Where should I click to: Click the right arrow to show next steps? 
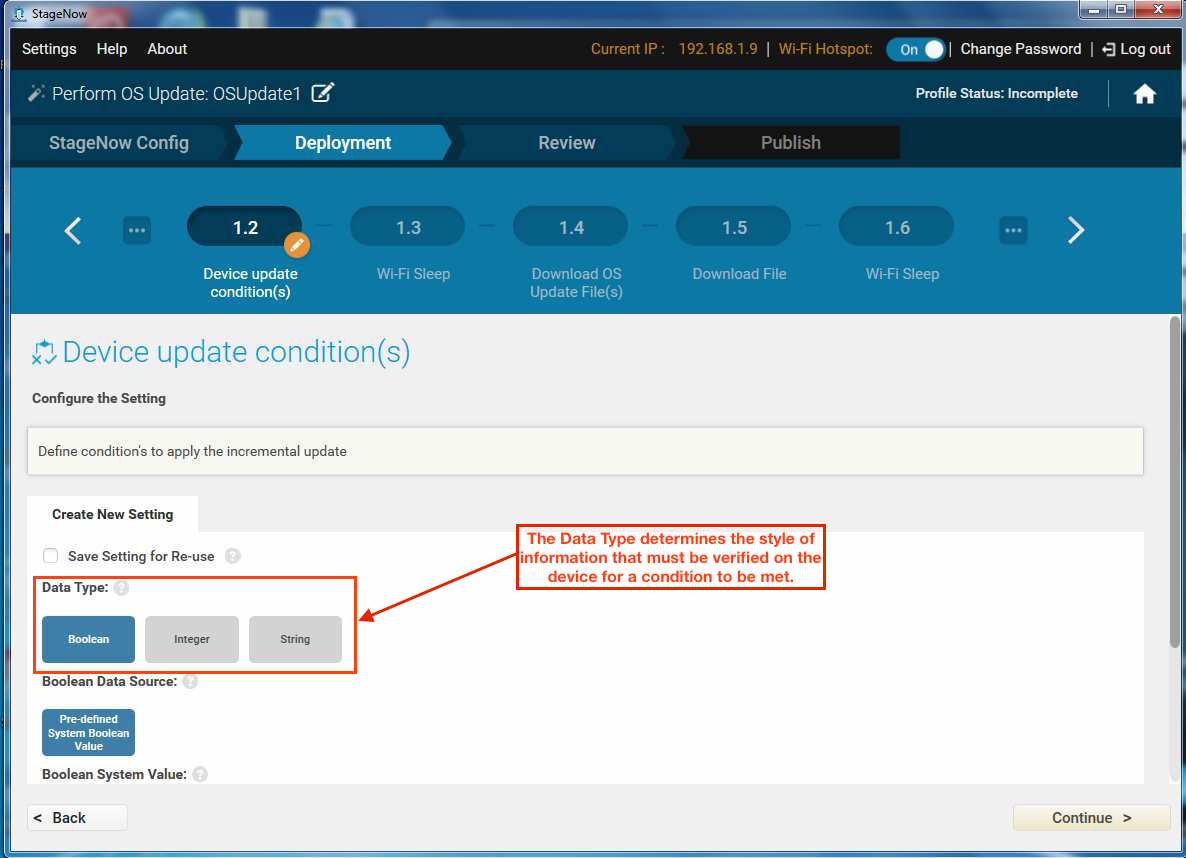click(1076, 230)
